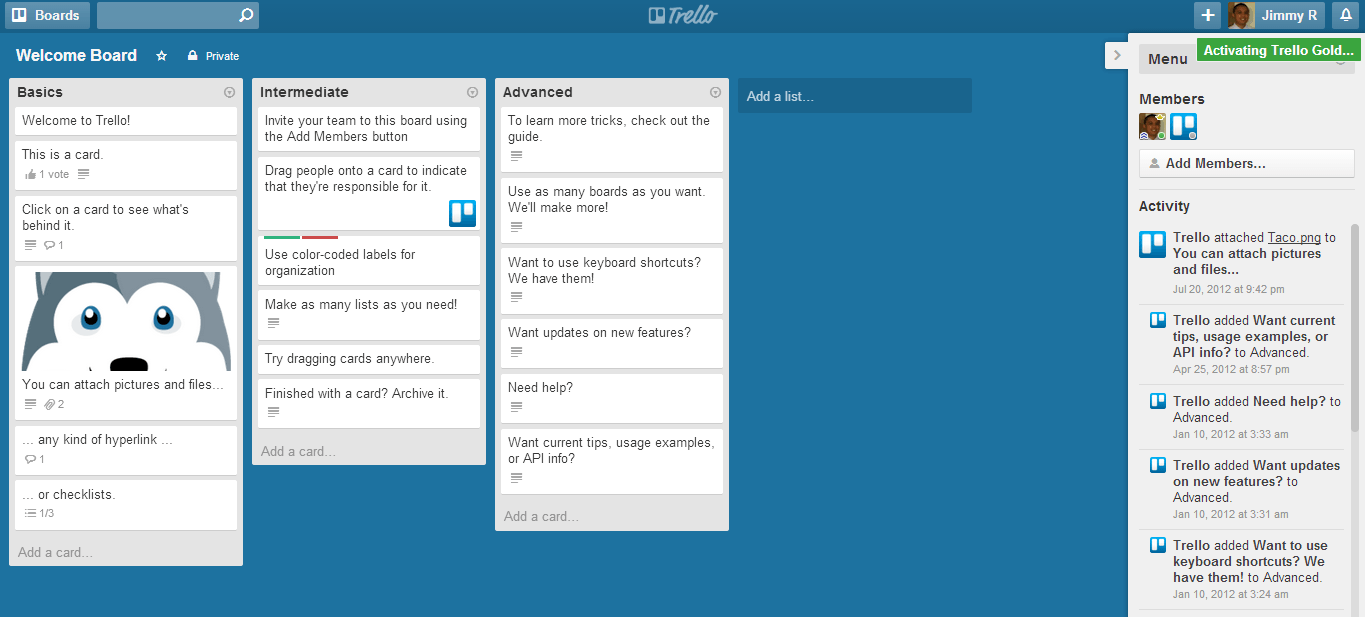Click the plus create button
This screenshot has height=617, width=1365.
coord(1208,15)
